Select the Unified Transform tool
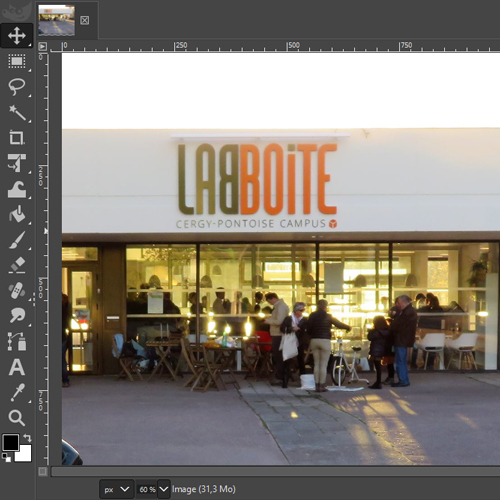Viewport: 500px width, 500px height. [x=17, y=163]
